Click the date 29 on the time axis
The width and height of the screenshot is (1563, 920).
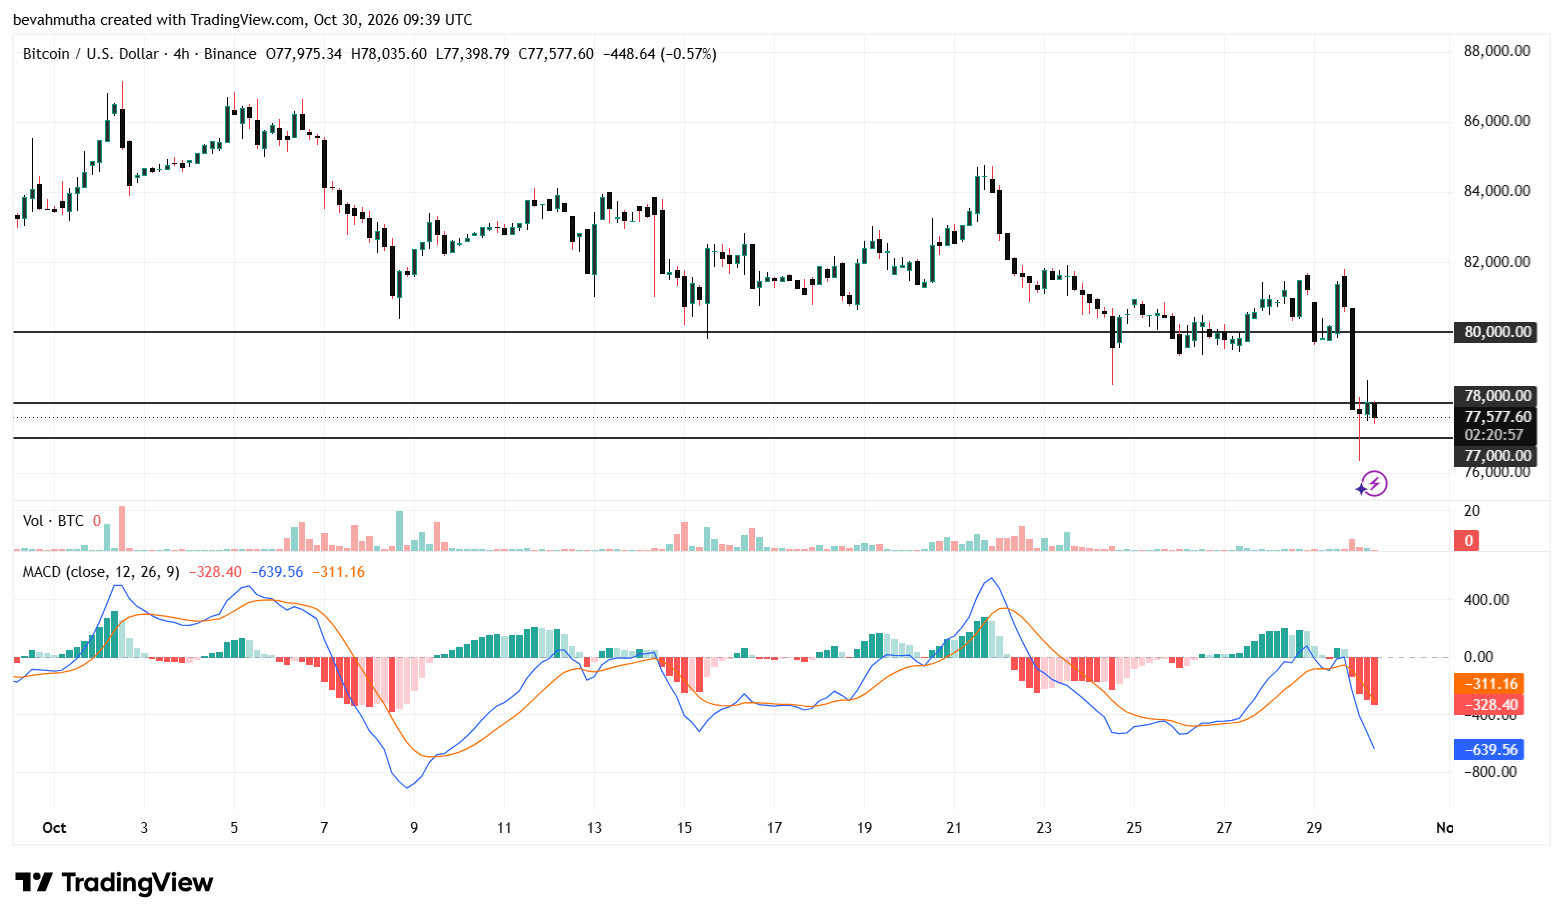click(x=1314, y=828)
